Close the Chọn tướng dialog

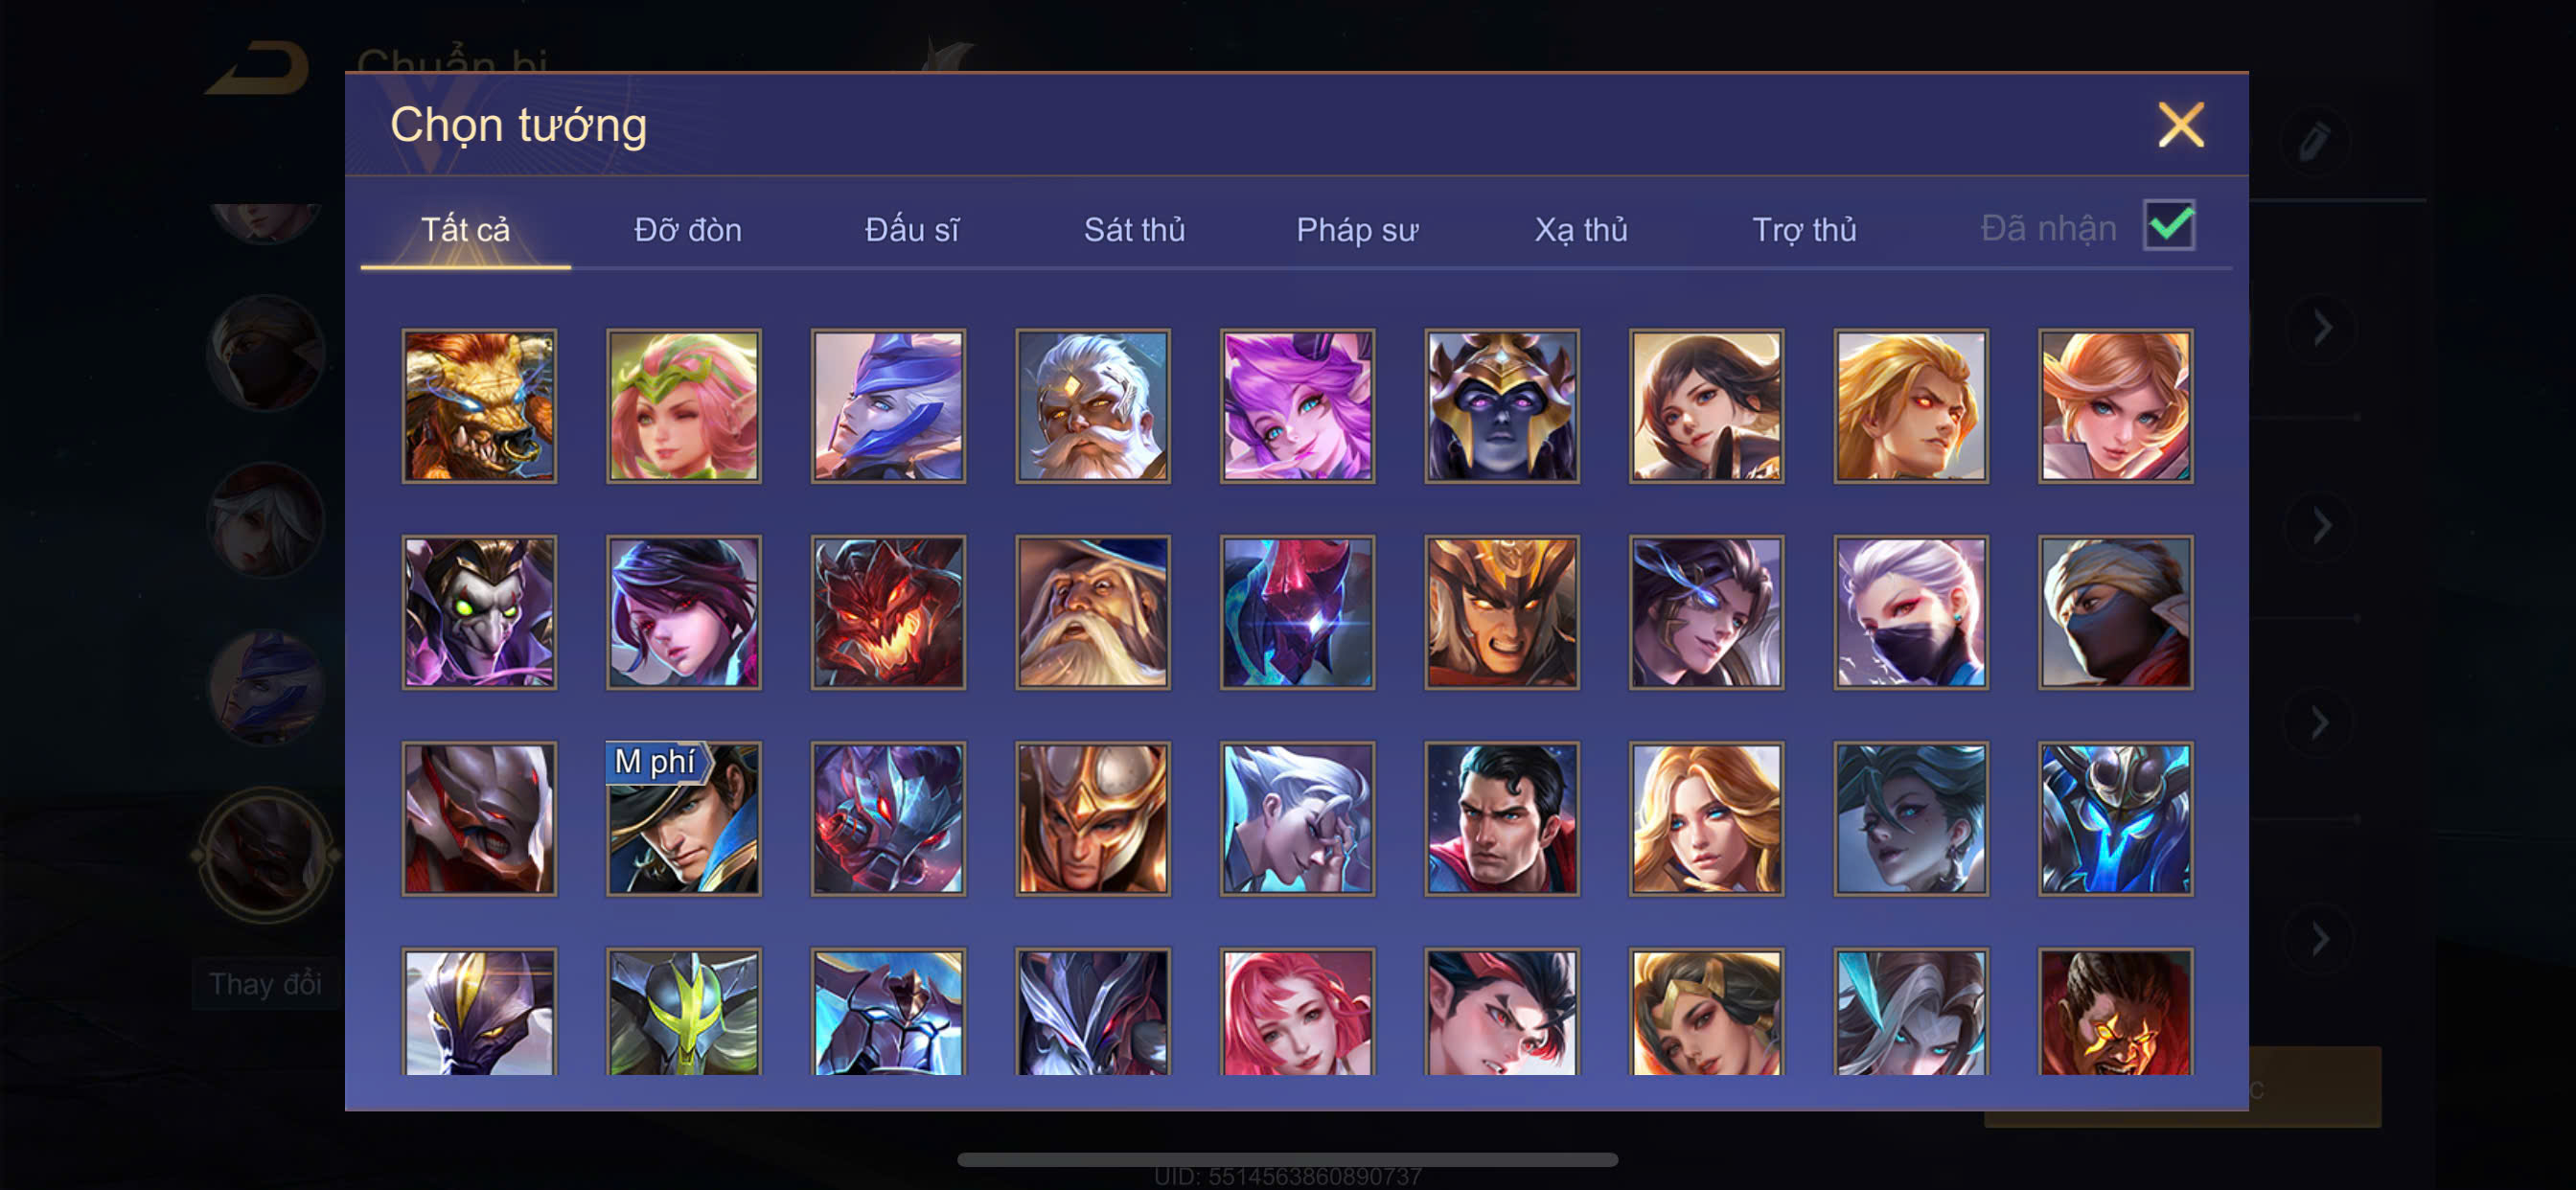[x=2180, y=125]
